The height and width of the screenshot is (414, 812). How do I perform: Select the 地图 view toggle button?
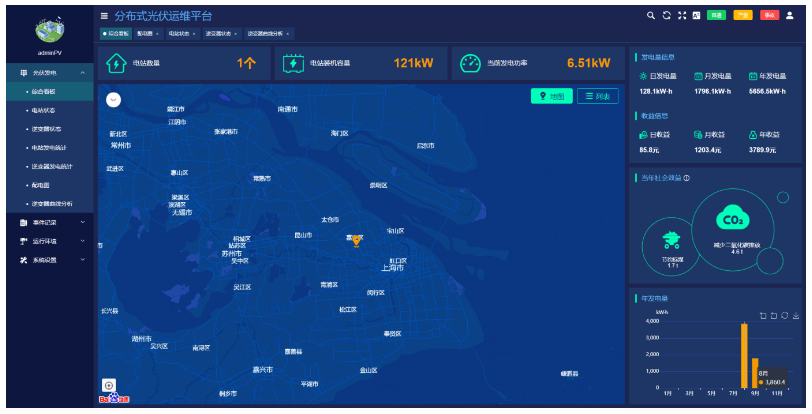click(552, 96)
